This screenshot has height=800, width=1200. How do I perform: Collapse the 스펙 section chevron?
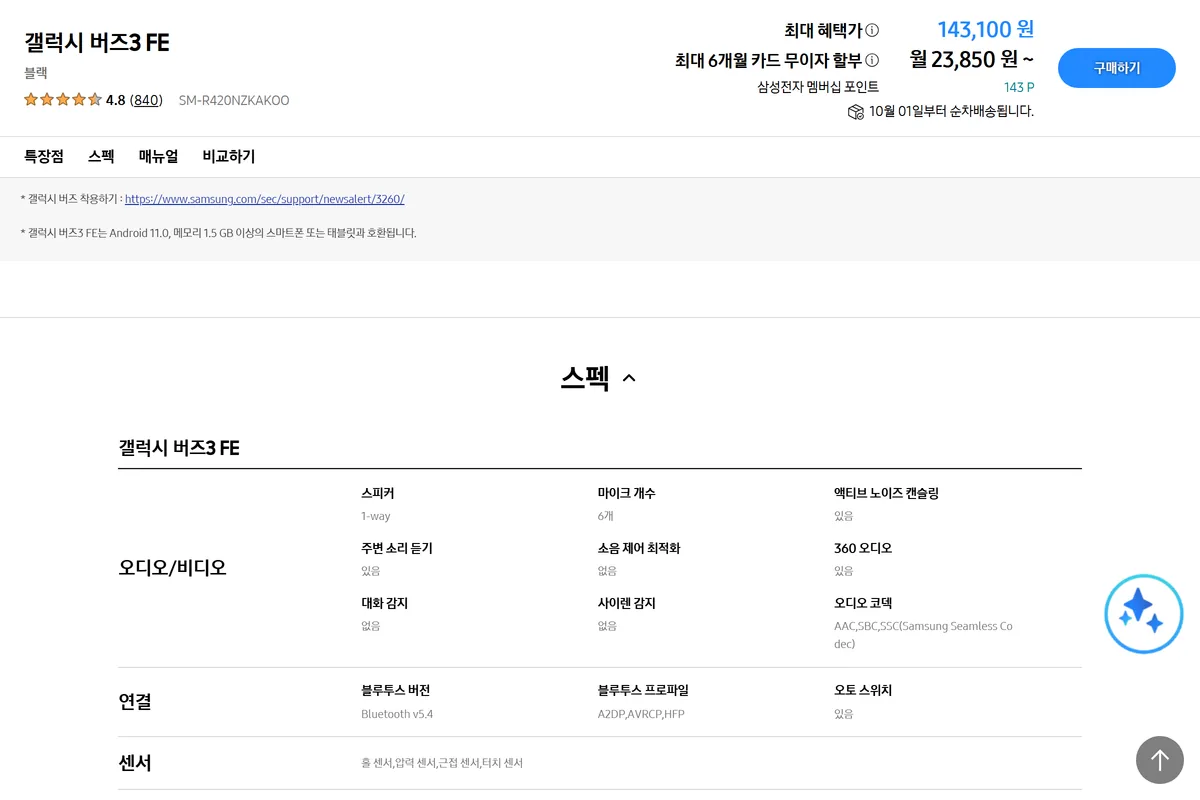[x=629, y=378]
